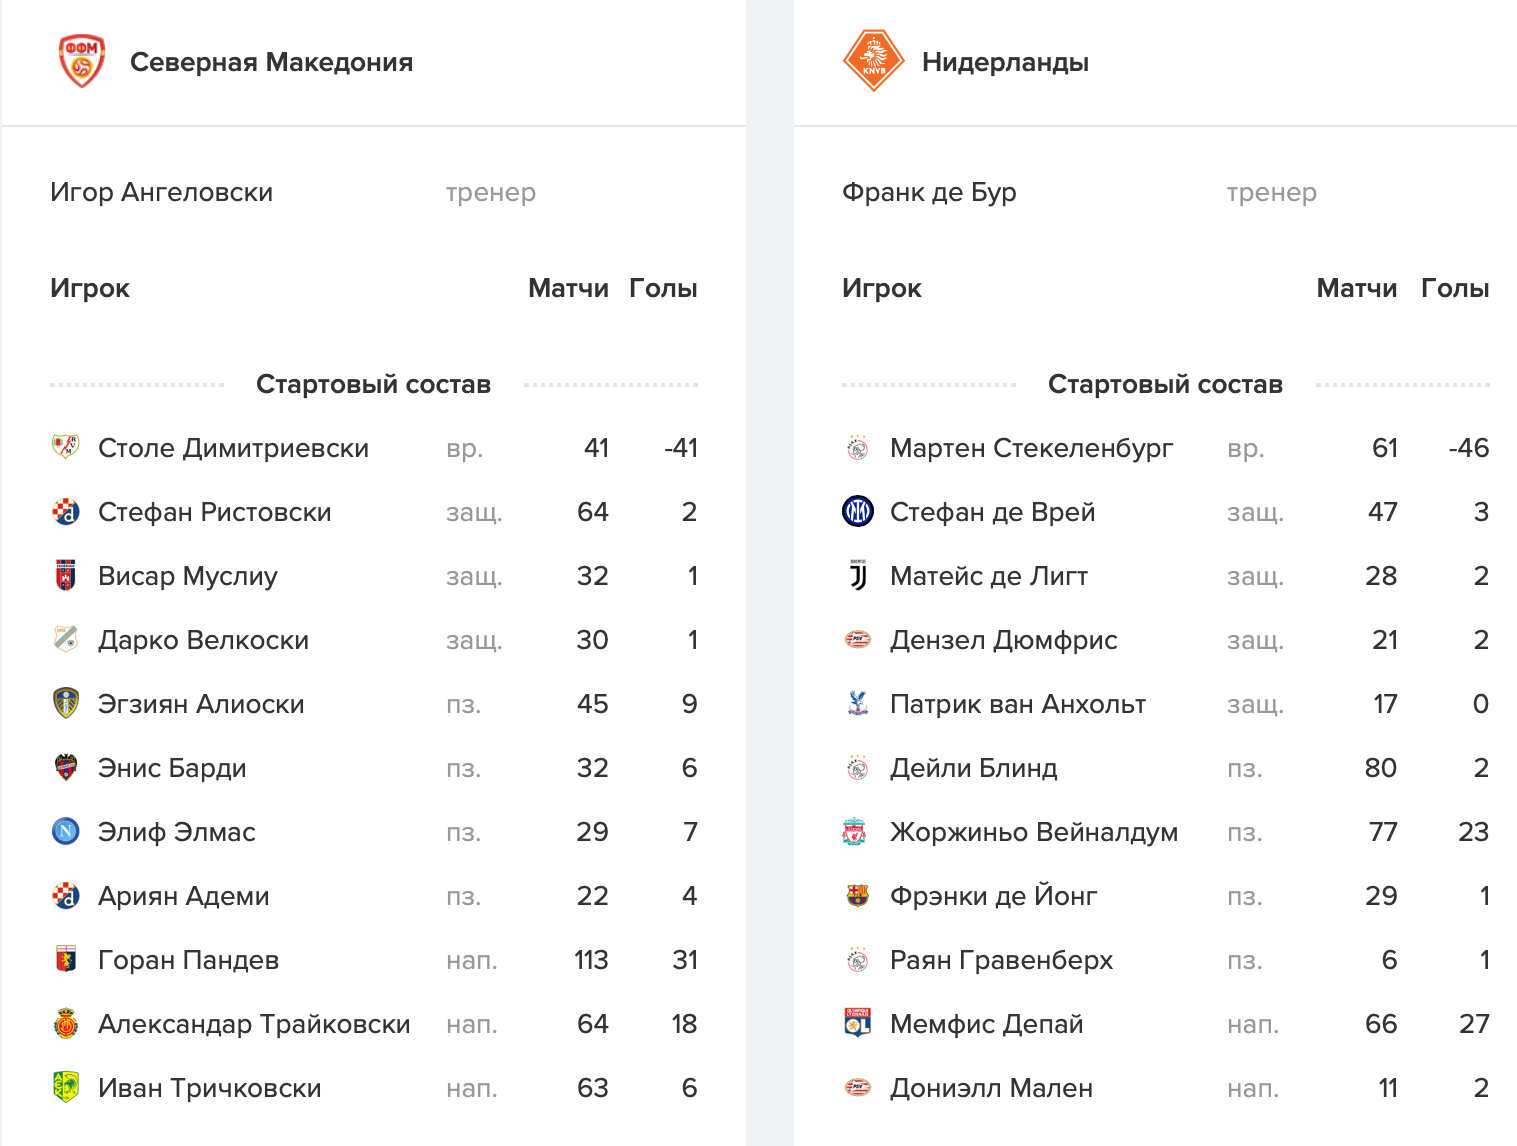This screenshot has width=1517, height=1146.
Task: Click the Leeds badge beside Эгзиян Алиоски
Action: coord(66,704)
